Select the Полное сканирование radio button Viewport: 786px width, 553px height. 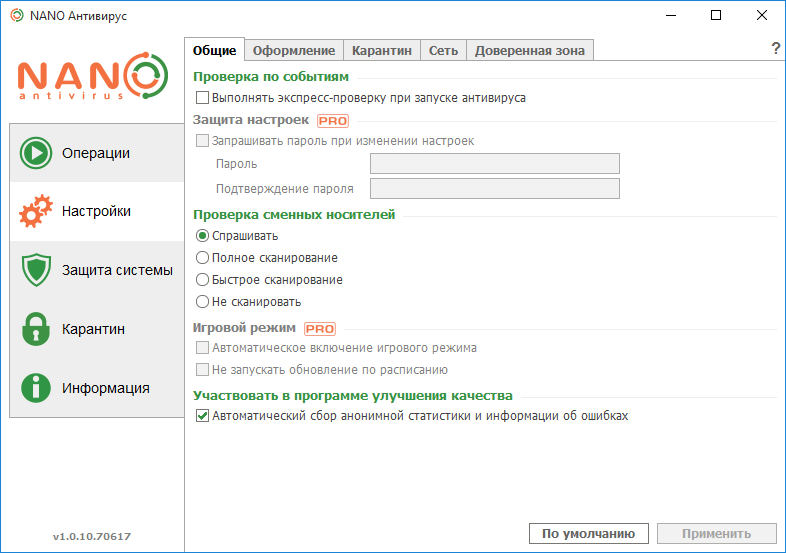coord(203,258)
